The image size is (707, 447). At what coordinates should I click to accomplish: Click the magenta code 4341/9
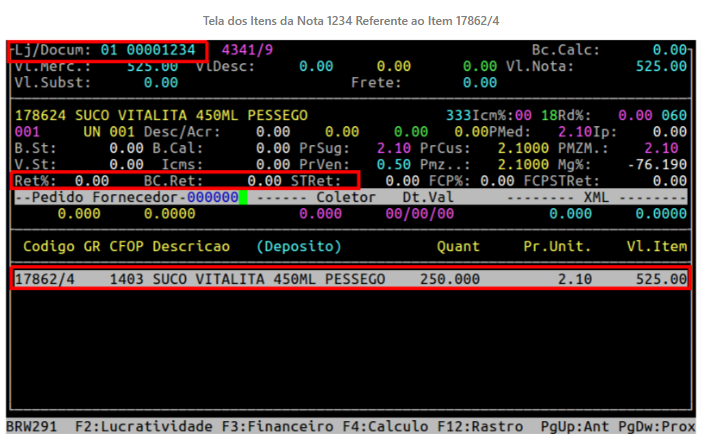247,50
